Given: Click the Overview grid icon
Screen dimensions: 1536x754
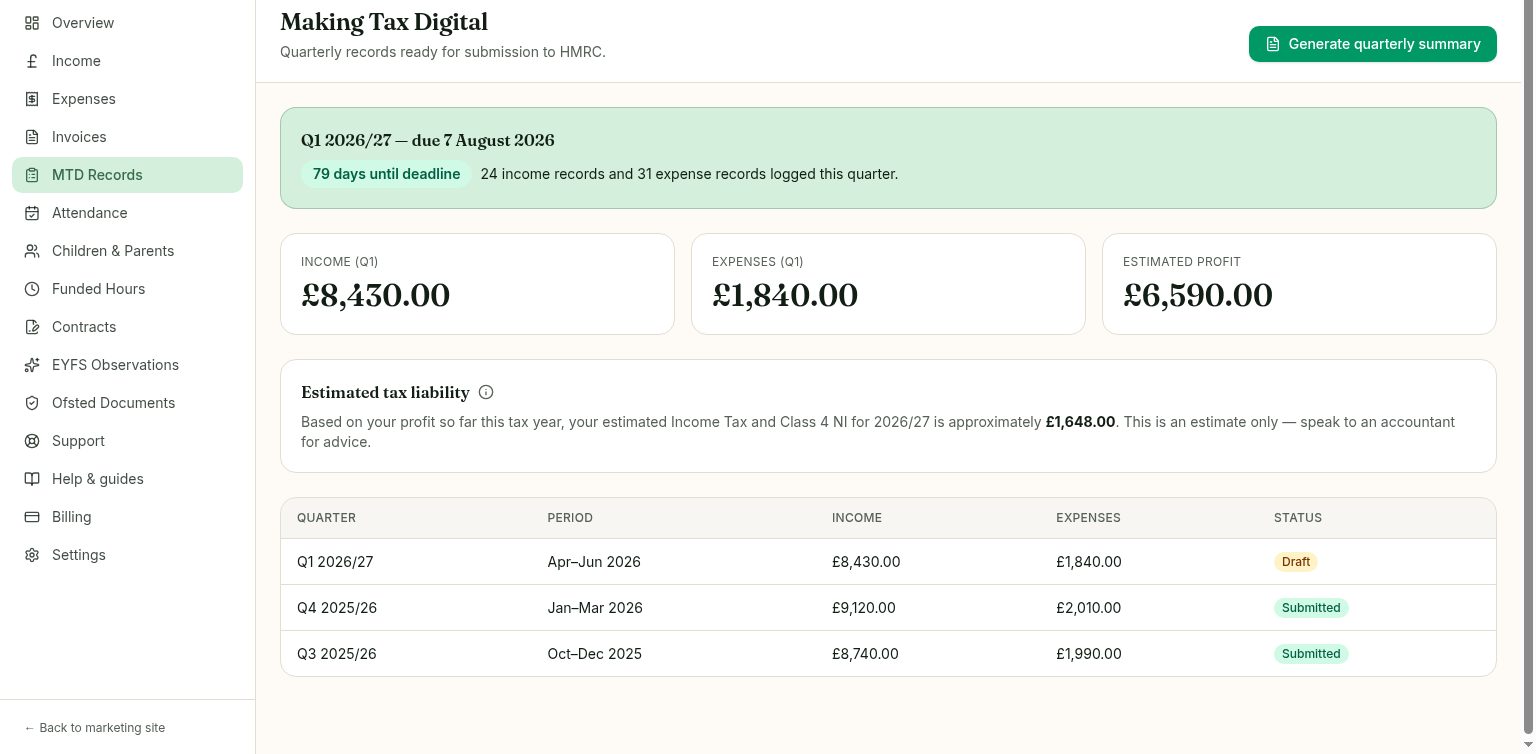Looking at the screenshot, I should pyautogui.click(x=32, y=23).
